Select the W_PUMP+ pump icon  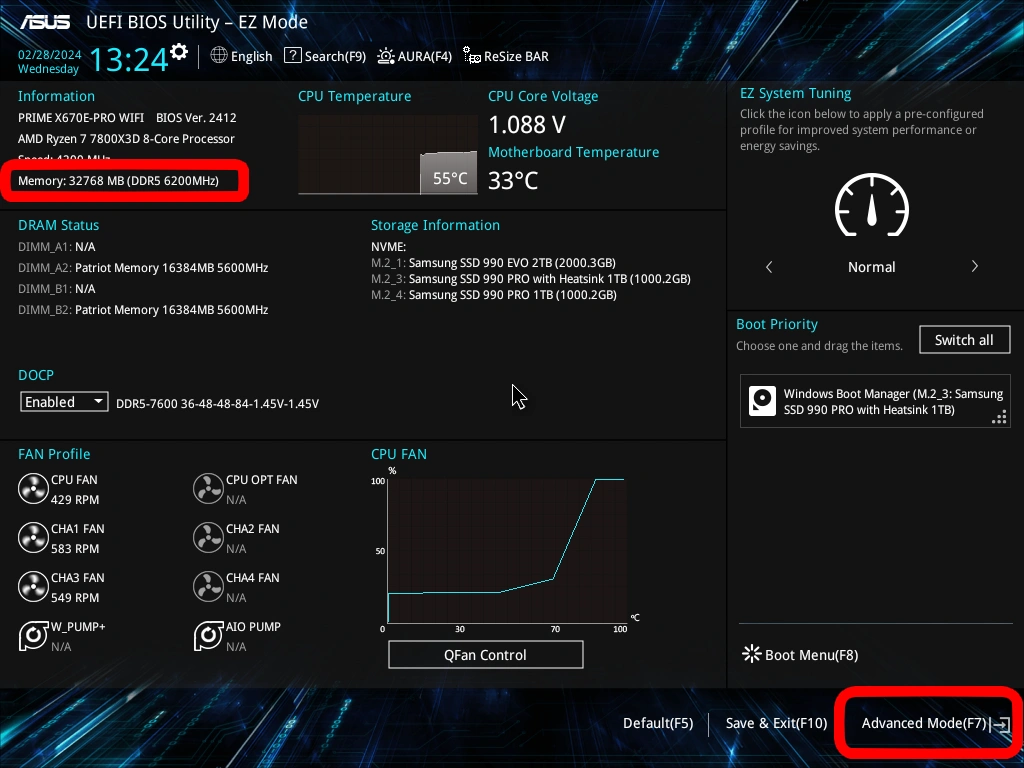pos(33,635)
